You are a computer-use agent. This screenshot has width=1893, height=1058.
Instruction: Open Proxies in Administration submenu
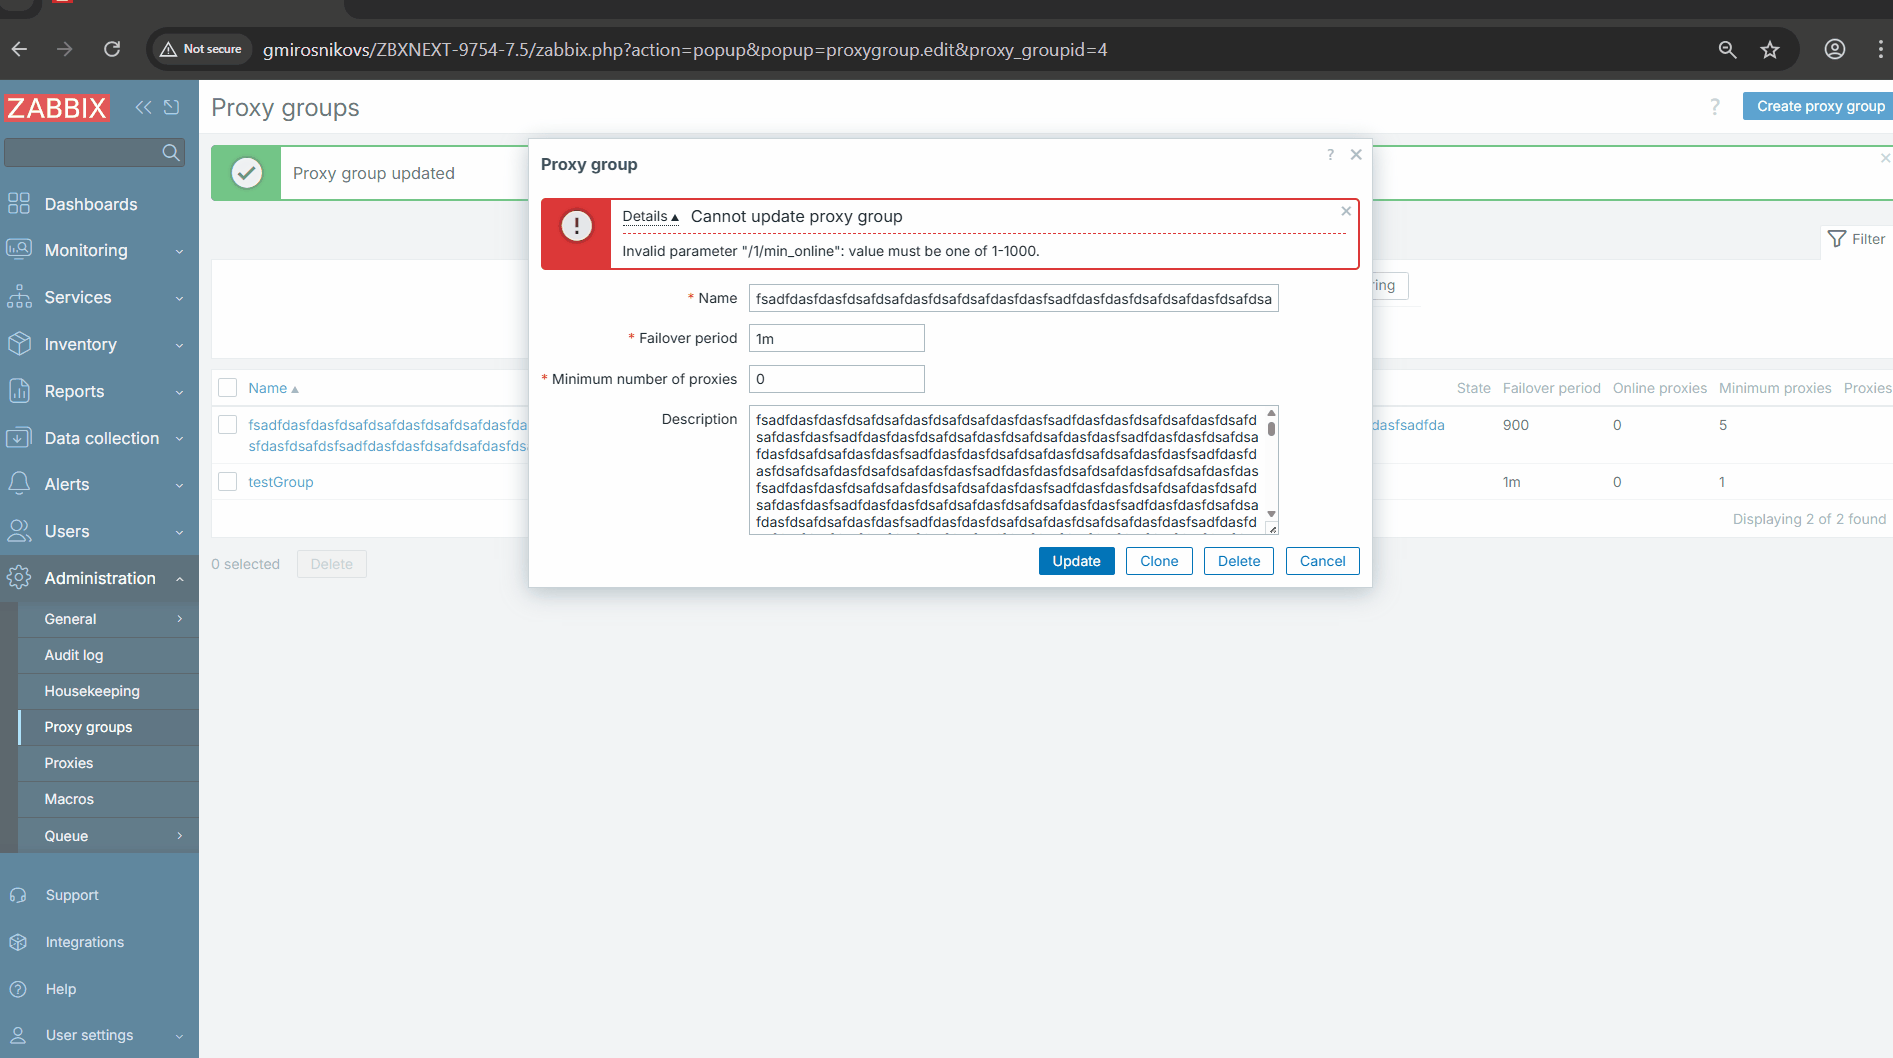coord(69,763)
